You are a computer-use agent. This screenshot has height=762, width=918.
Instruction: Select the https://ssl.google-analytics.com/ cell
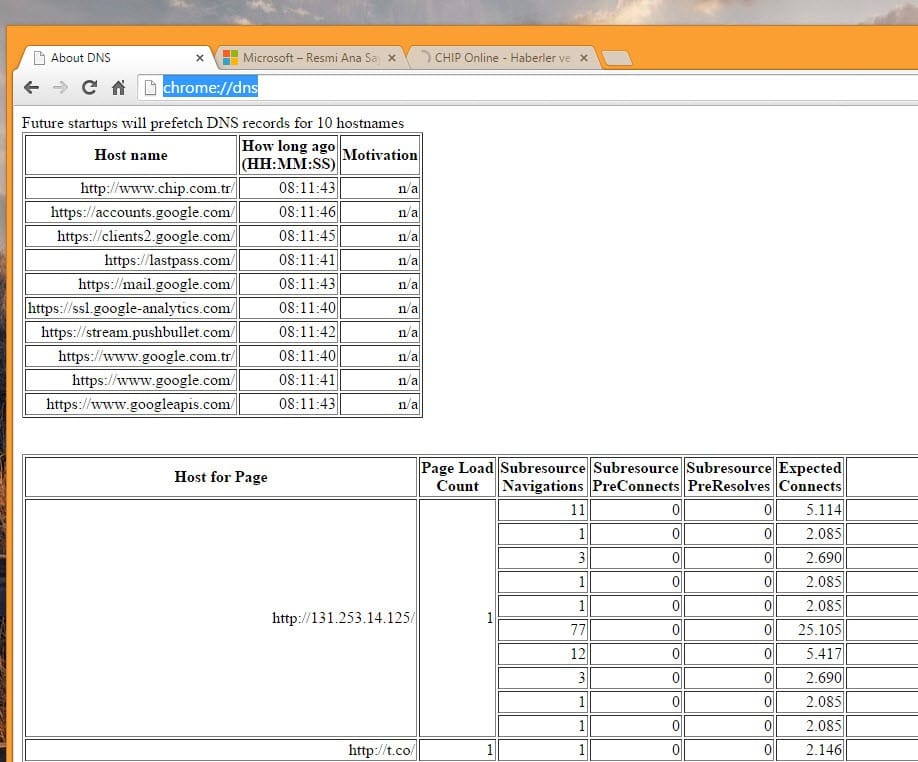131,308
